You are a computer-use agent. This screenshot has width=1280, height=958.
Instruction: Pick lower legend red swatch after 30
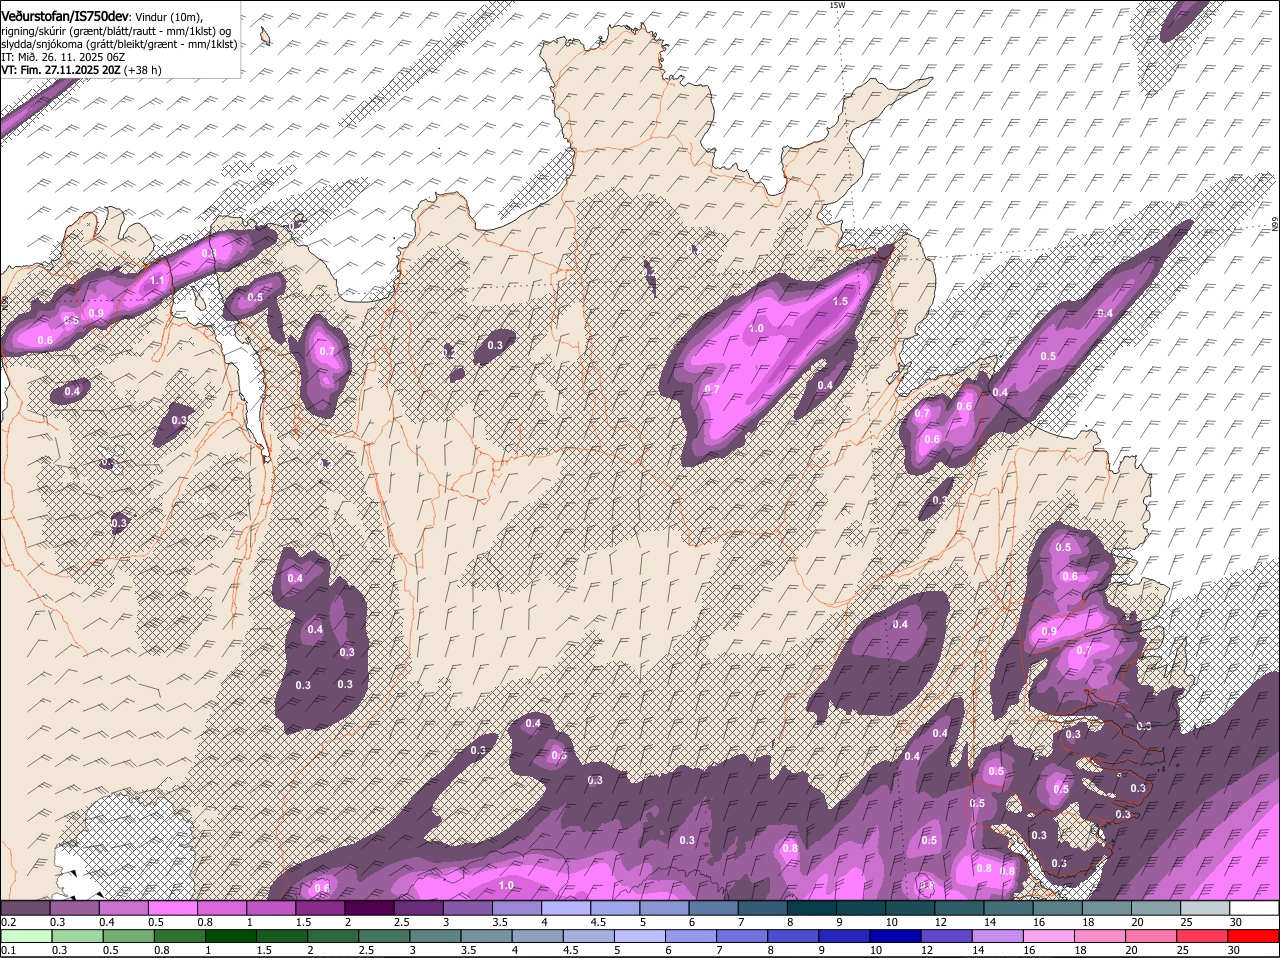pos(1255,936)
